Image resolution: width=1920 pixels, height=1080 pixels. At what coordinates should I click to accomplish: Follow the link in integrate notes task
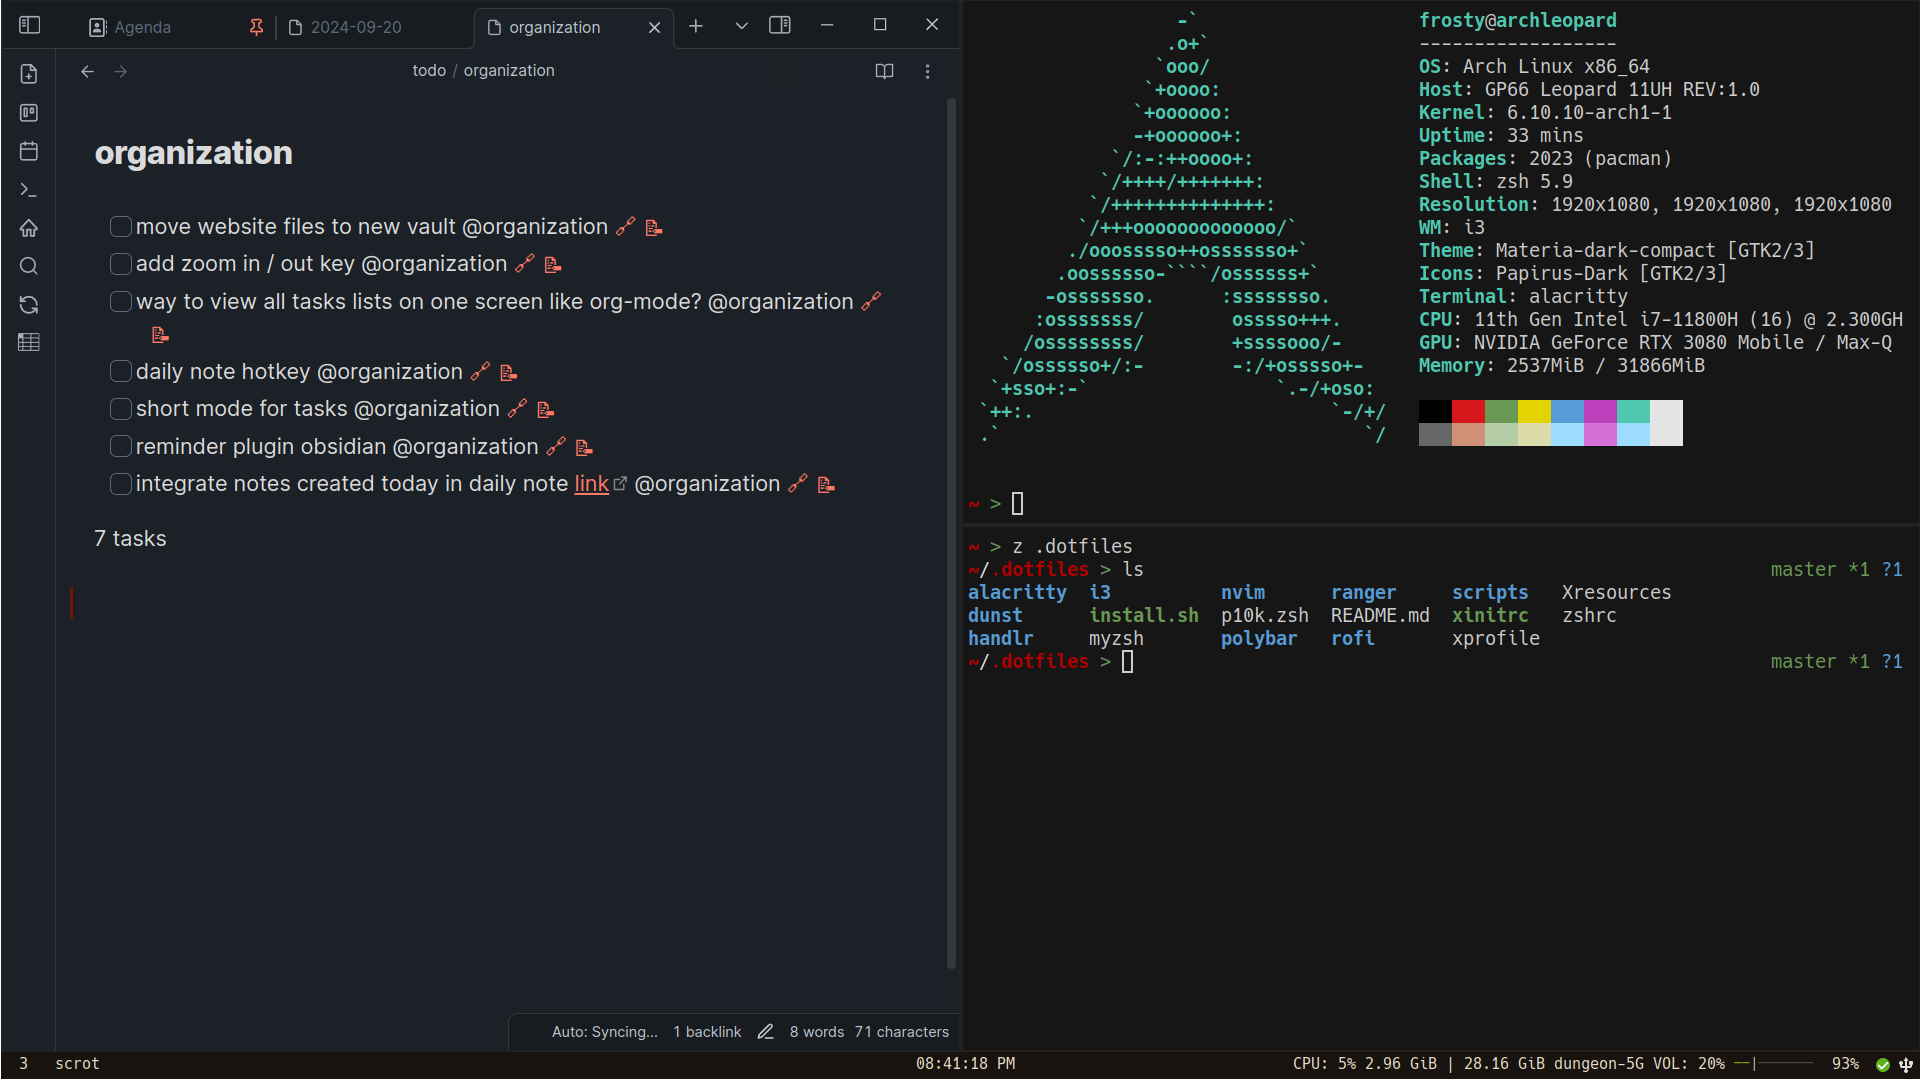pyautogui.click(x=591, y=484)
